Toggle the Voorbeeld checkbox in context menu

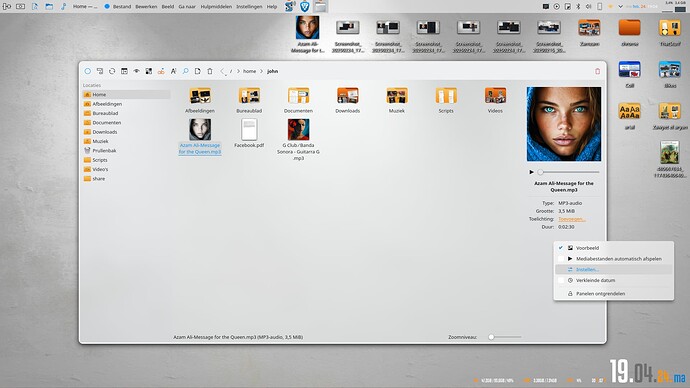pyautogui.click(x=561, y=248)
